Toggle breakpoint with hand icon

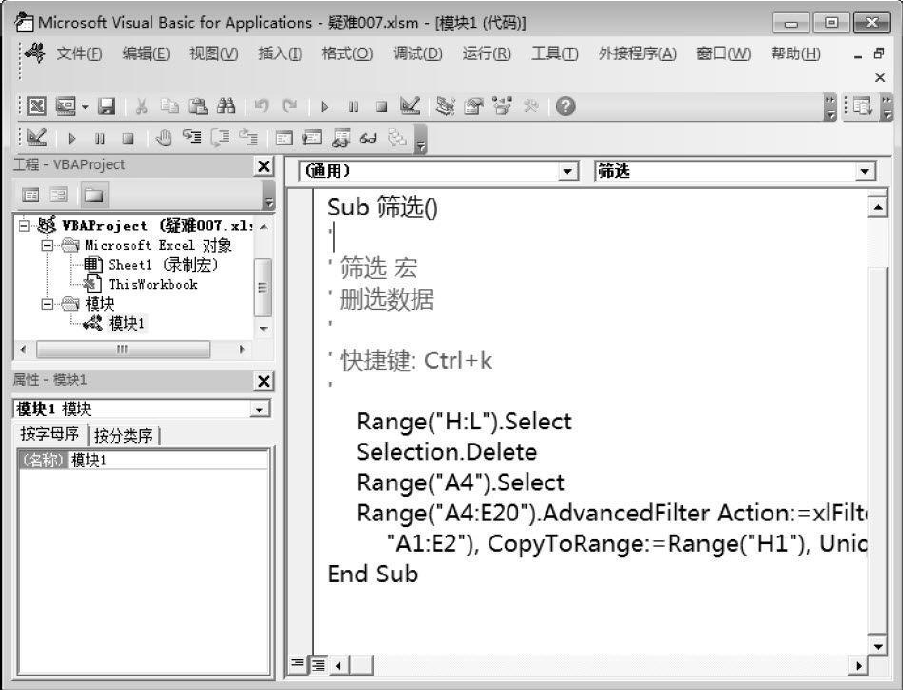coord(164,138)
